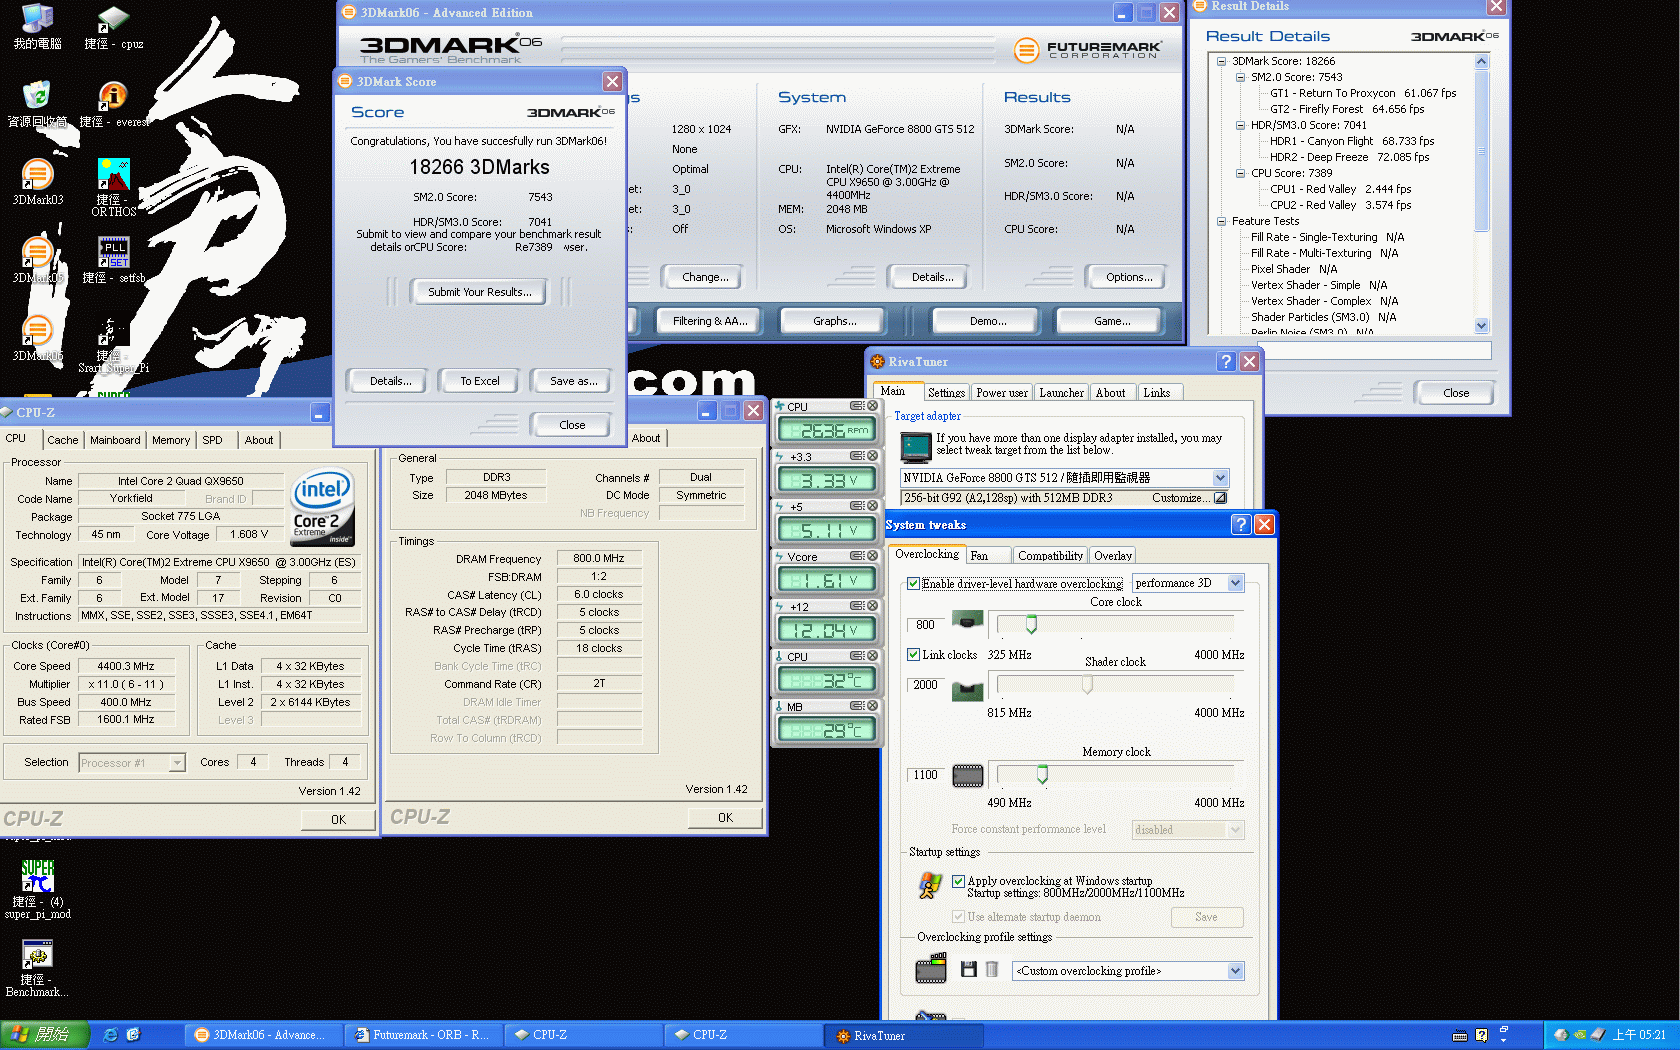Open the cpuz shortcut desktop icon
Image resolution: width=1680 pixels, height=1050 pixels.
tap(113, 27)
